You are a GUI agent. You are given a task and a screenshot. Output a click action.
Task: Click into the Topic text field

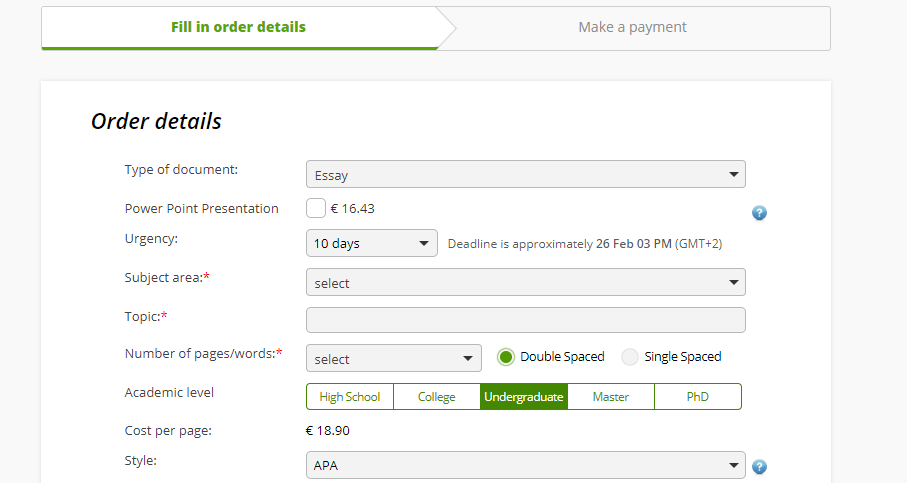click(525, 320)
